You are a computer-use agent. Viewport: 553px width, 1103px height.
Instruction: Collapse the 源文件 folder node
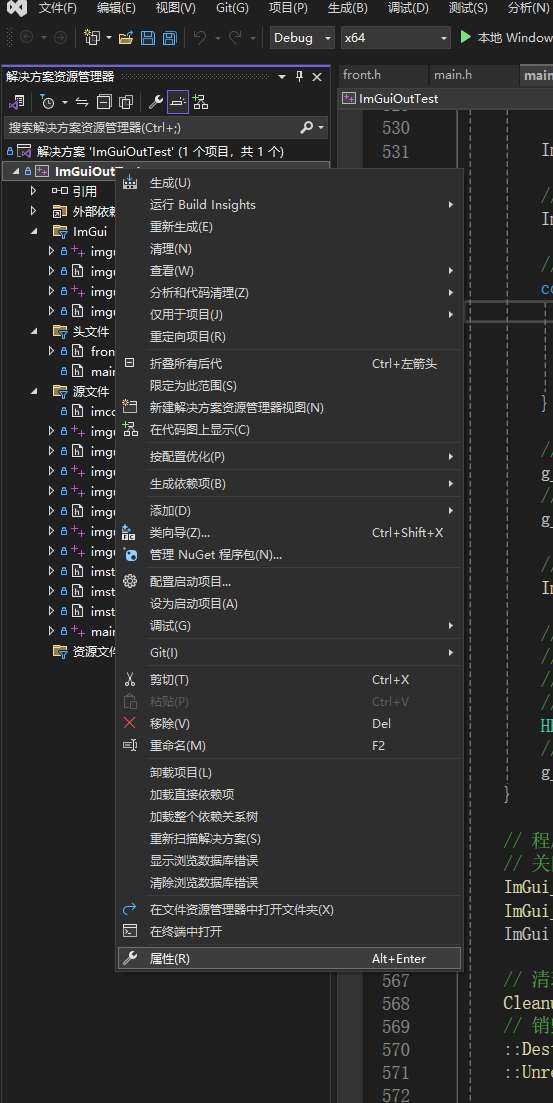[x=34, y=391]
